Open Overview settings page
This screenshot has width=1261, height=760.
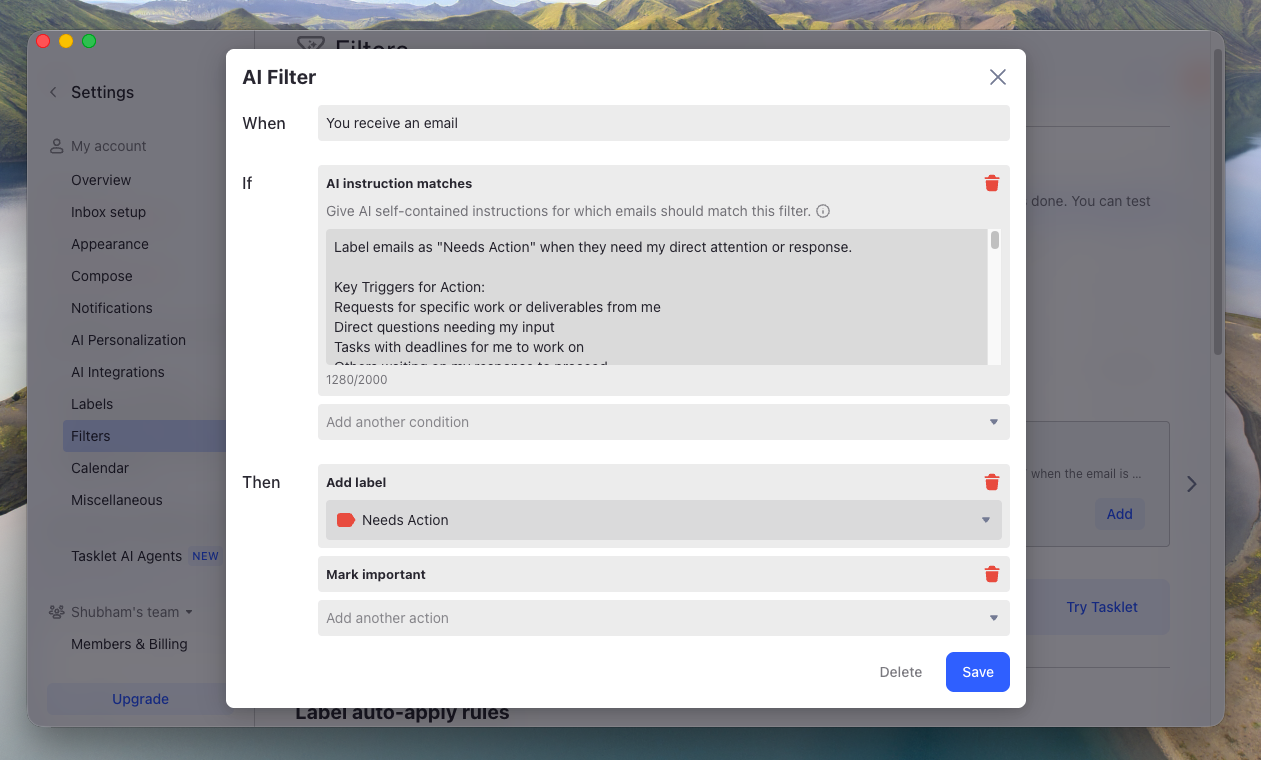101,180
